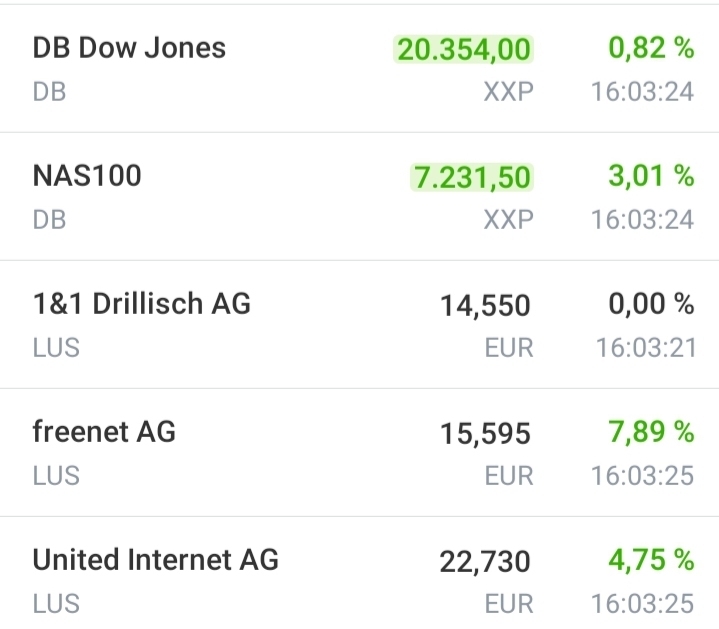
Task: Tap the 7,89 % change value
Action: [651, 432]
